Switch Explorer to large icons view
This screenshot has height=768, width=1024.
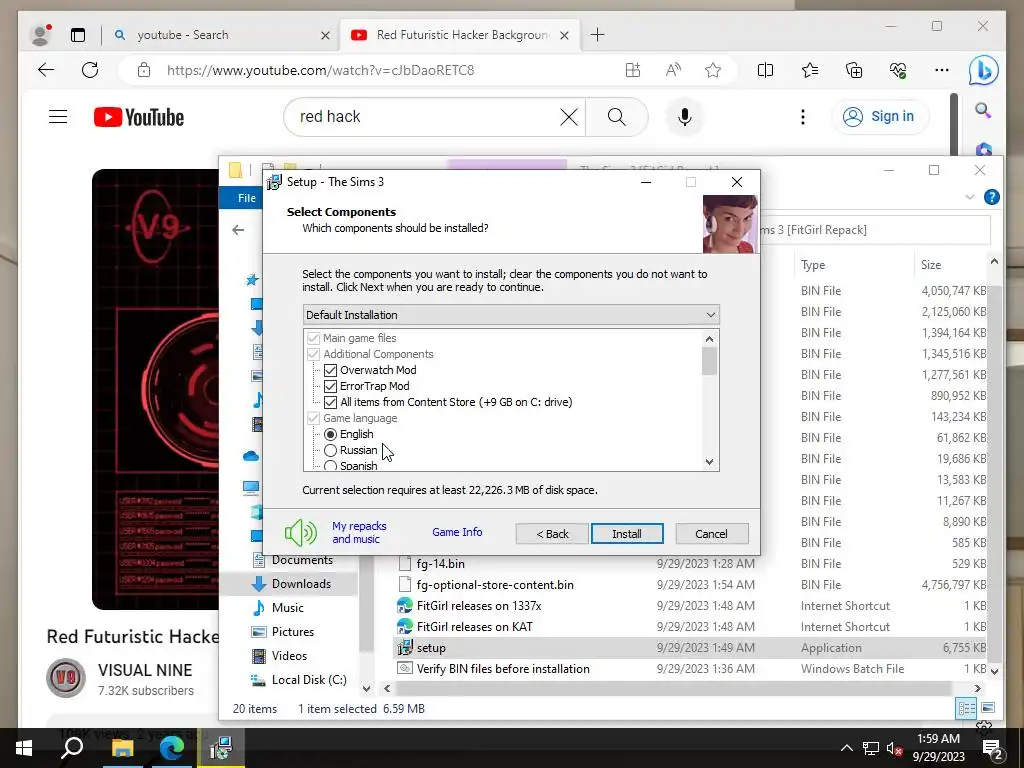988,708
